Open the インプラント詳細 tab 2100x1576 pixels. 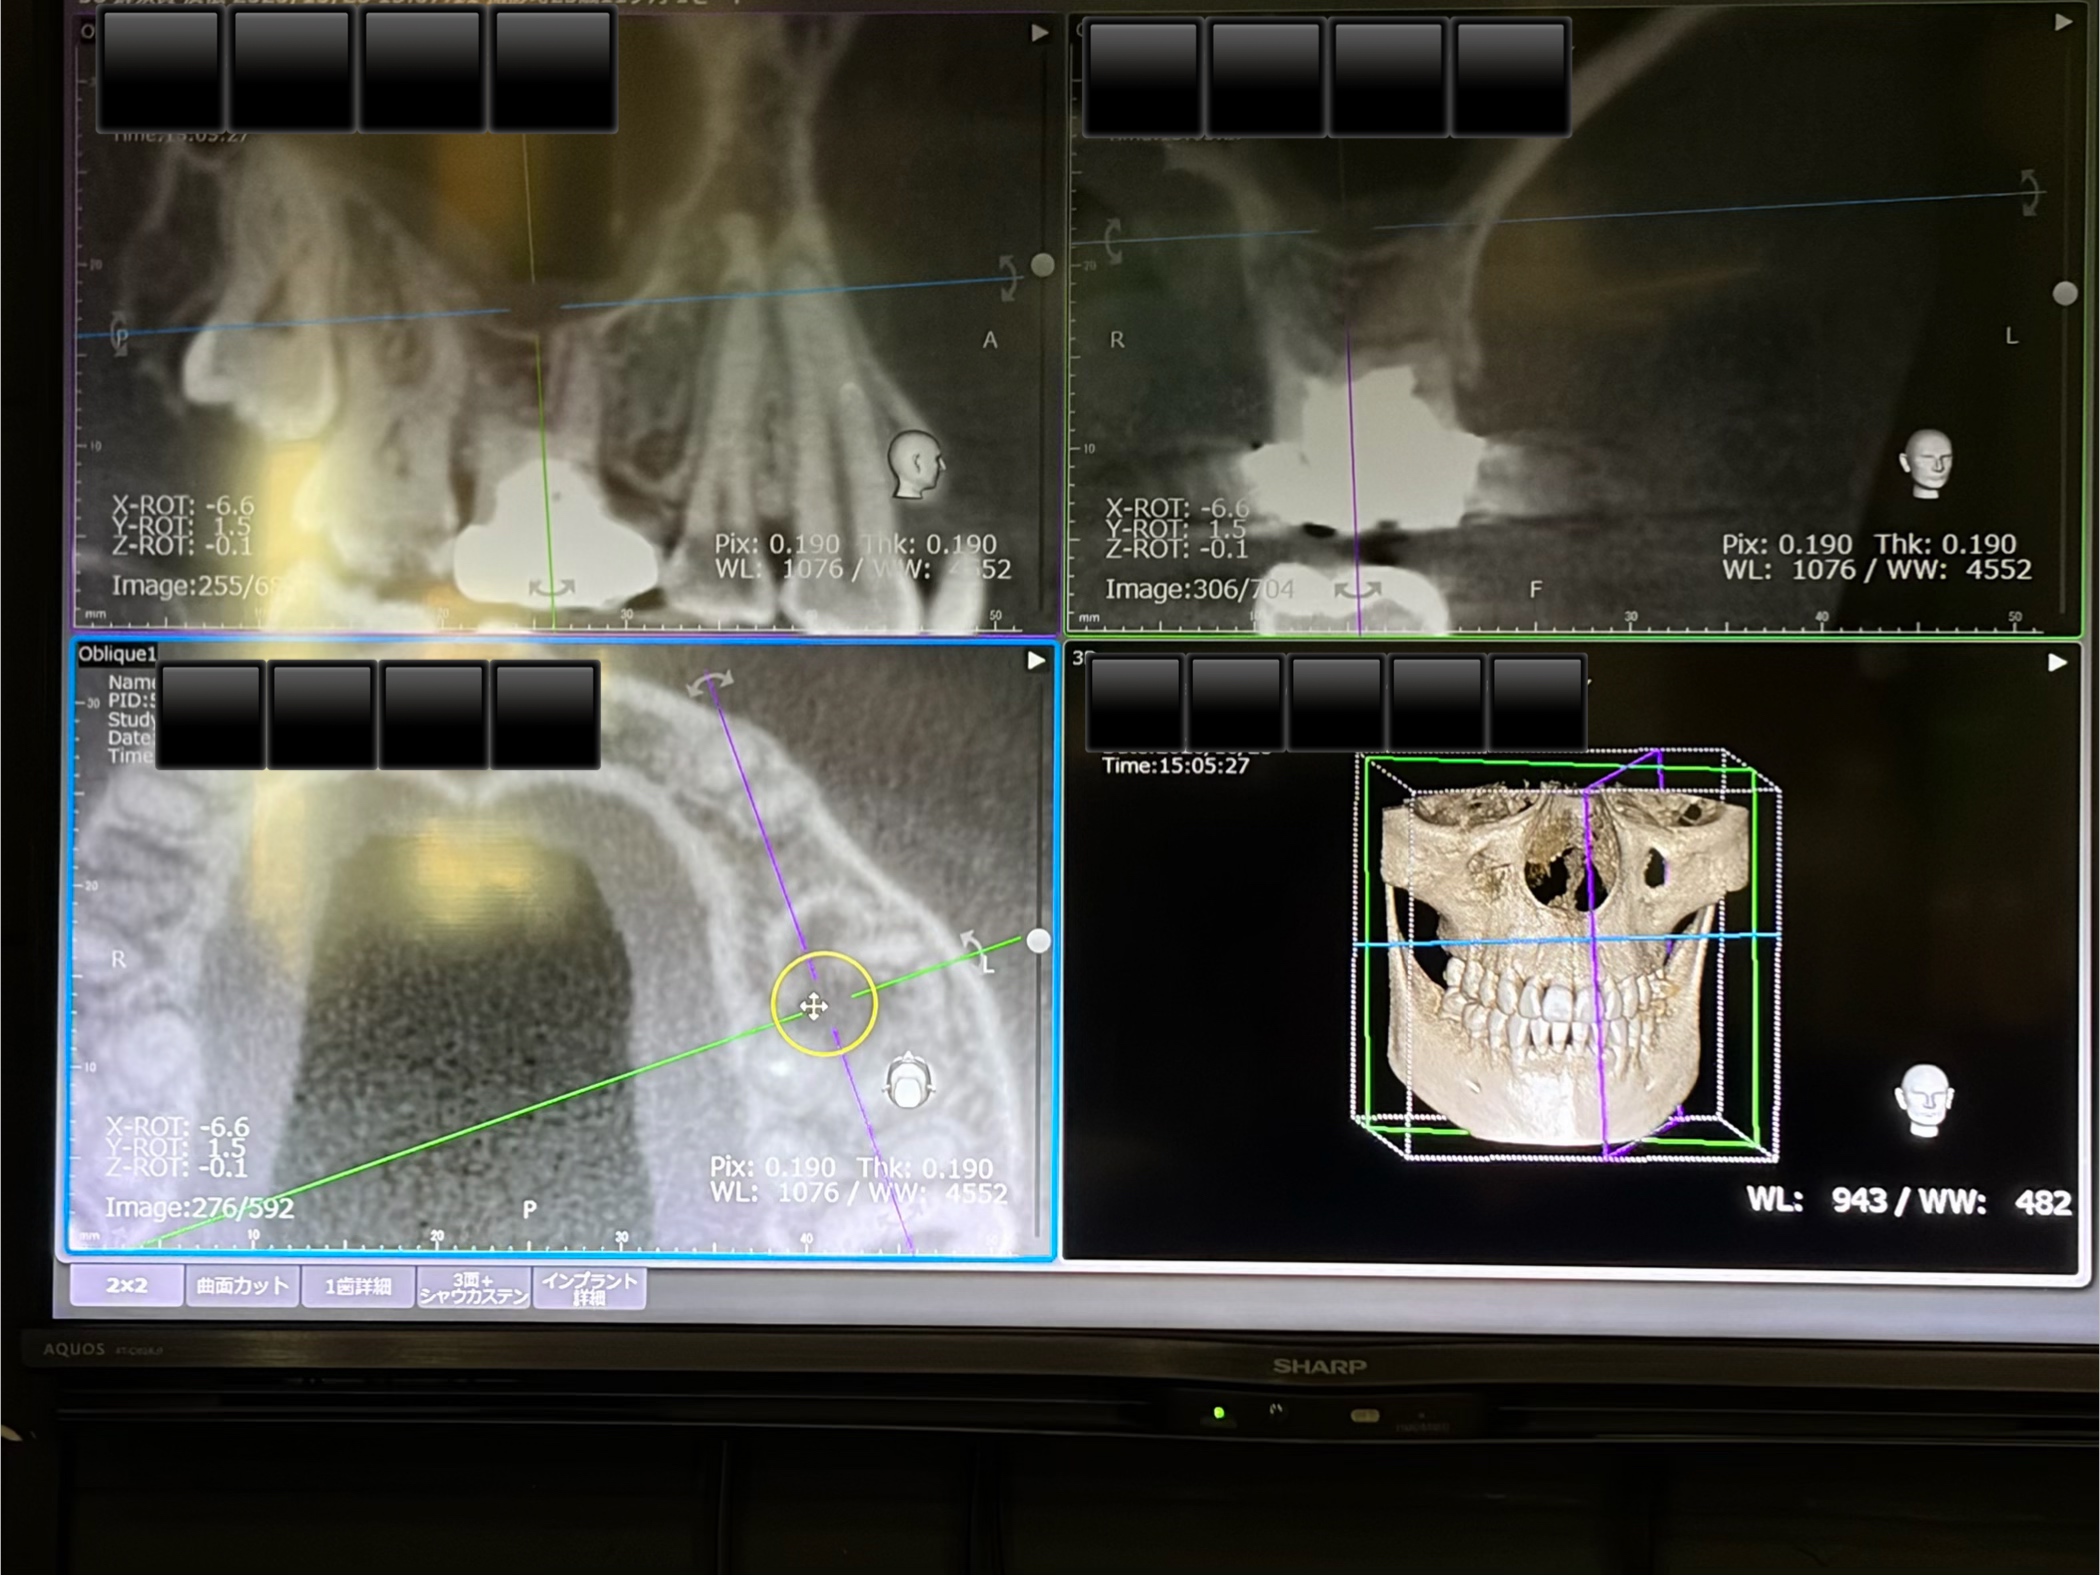tap(589, 1288)
